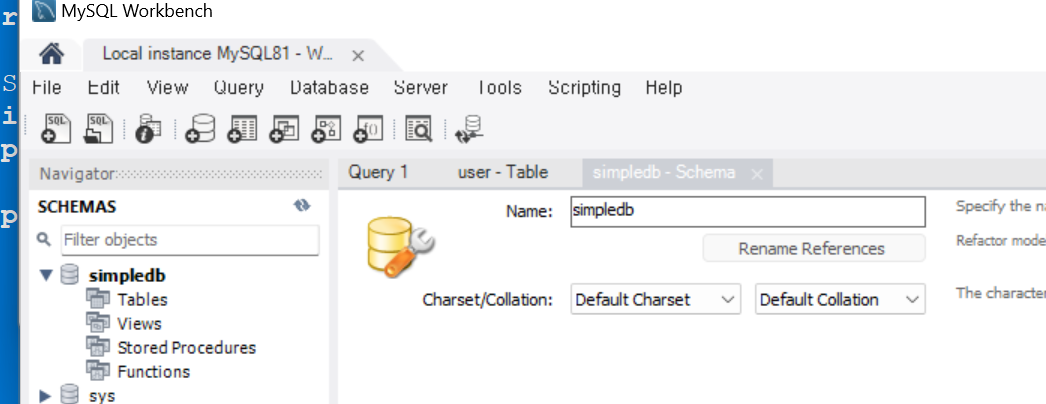
Task: Select the Views item under simpledb
Action: (139, 323)
